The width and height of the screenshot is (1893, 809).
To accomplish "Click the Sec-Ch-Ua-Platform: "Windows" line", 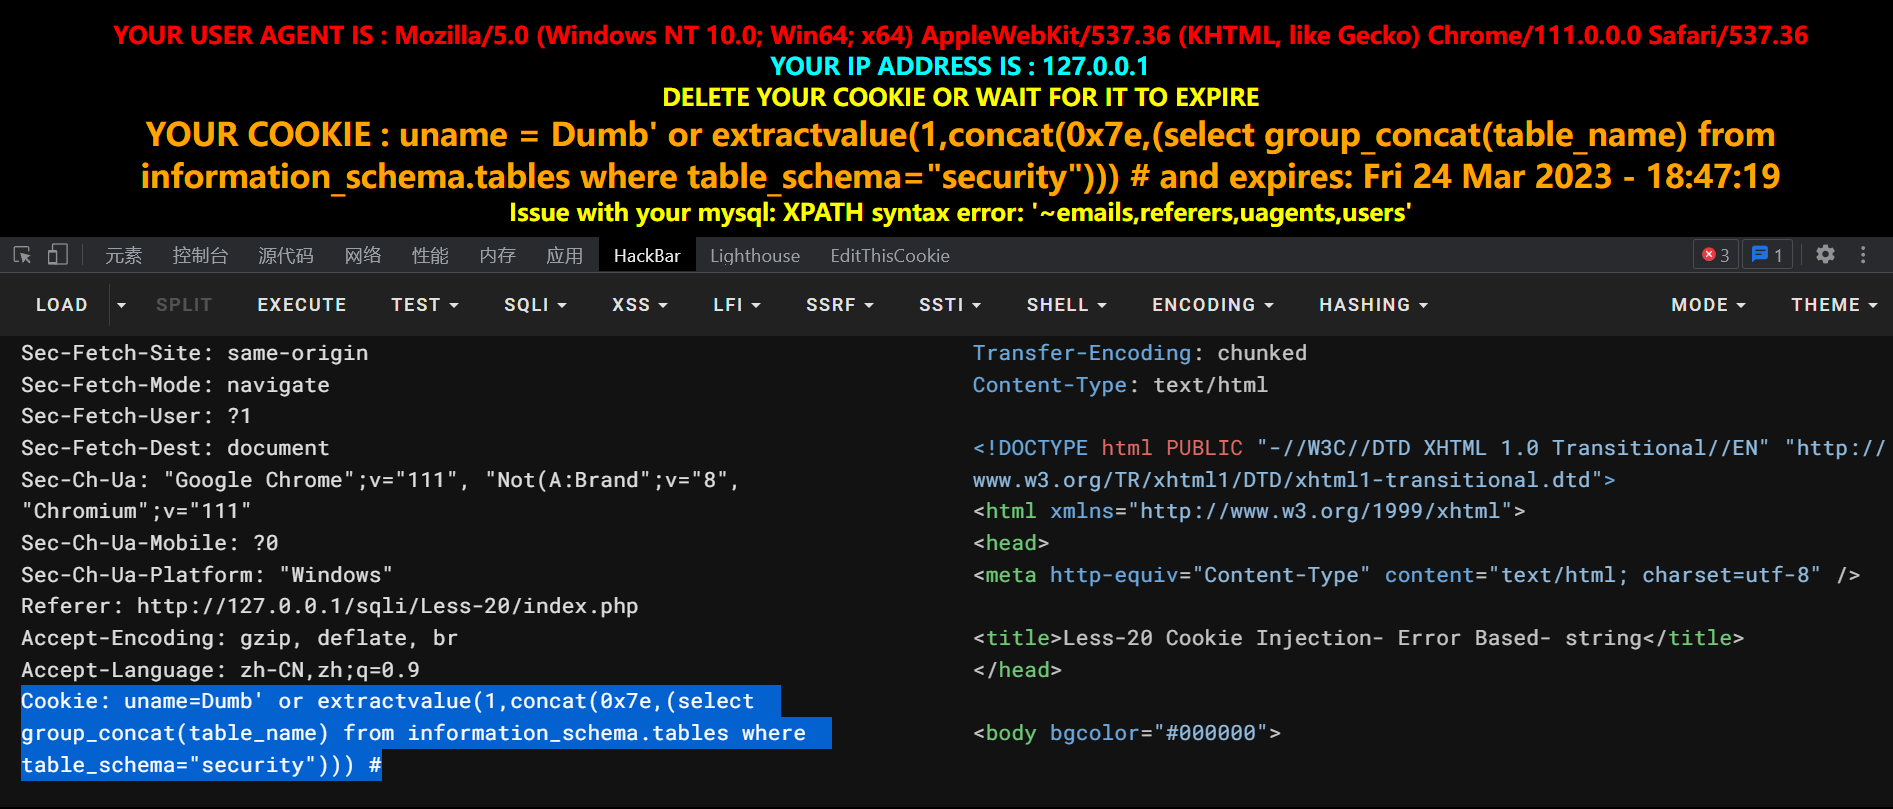I will tap(207, 575).
